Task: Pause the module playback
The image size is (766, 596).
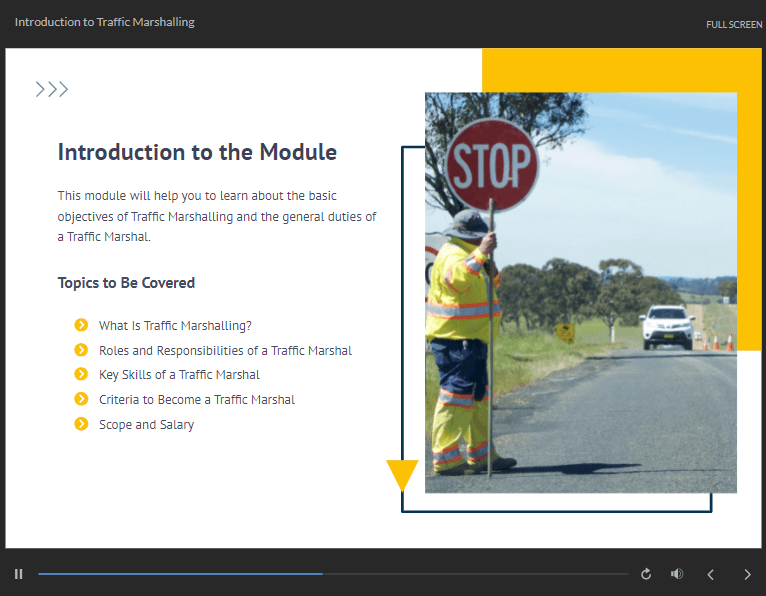Action: coord(18,574)
